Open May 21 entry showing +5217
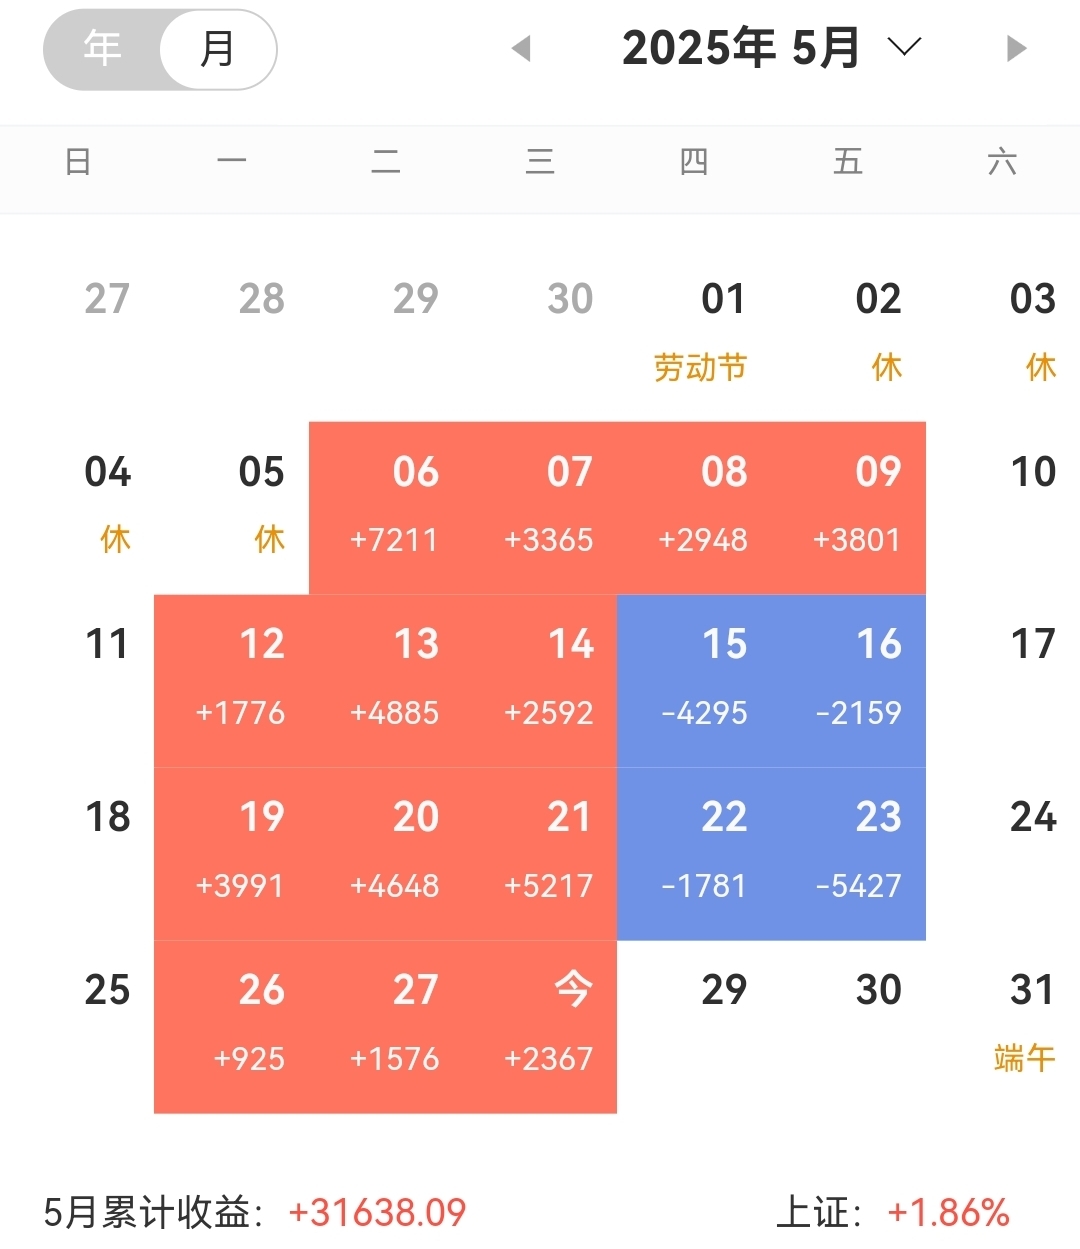The width and height of the screenshot is (1080, 1249). [x=540, y=854]
